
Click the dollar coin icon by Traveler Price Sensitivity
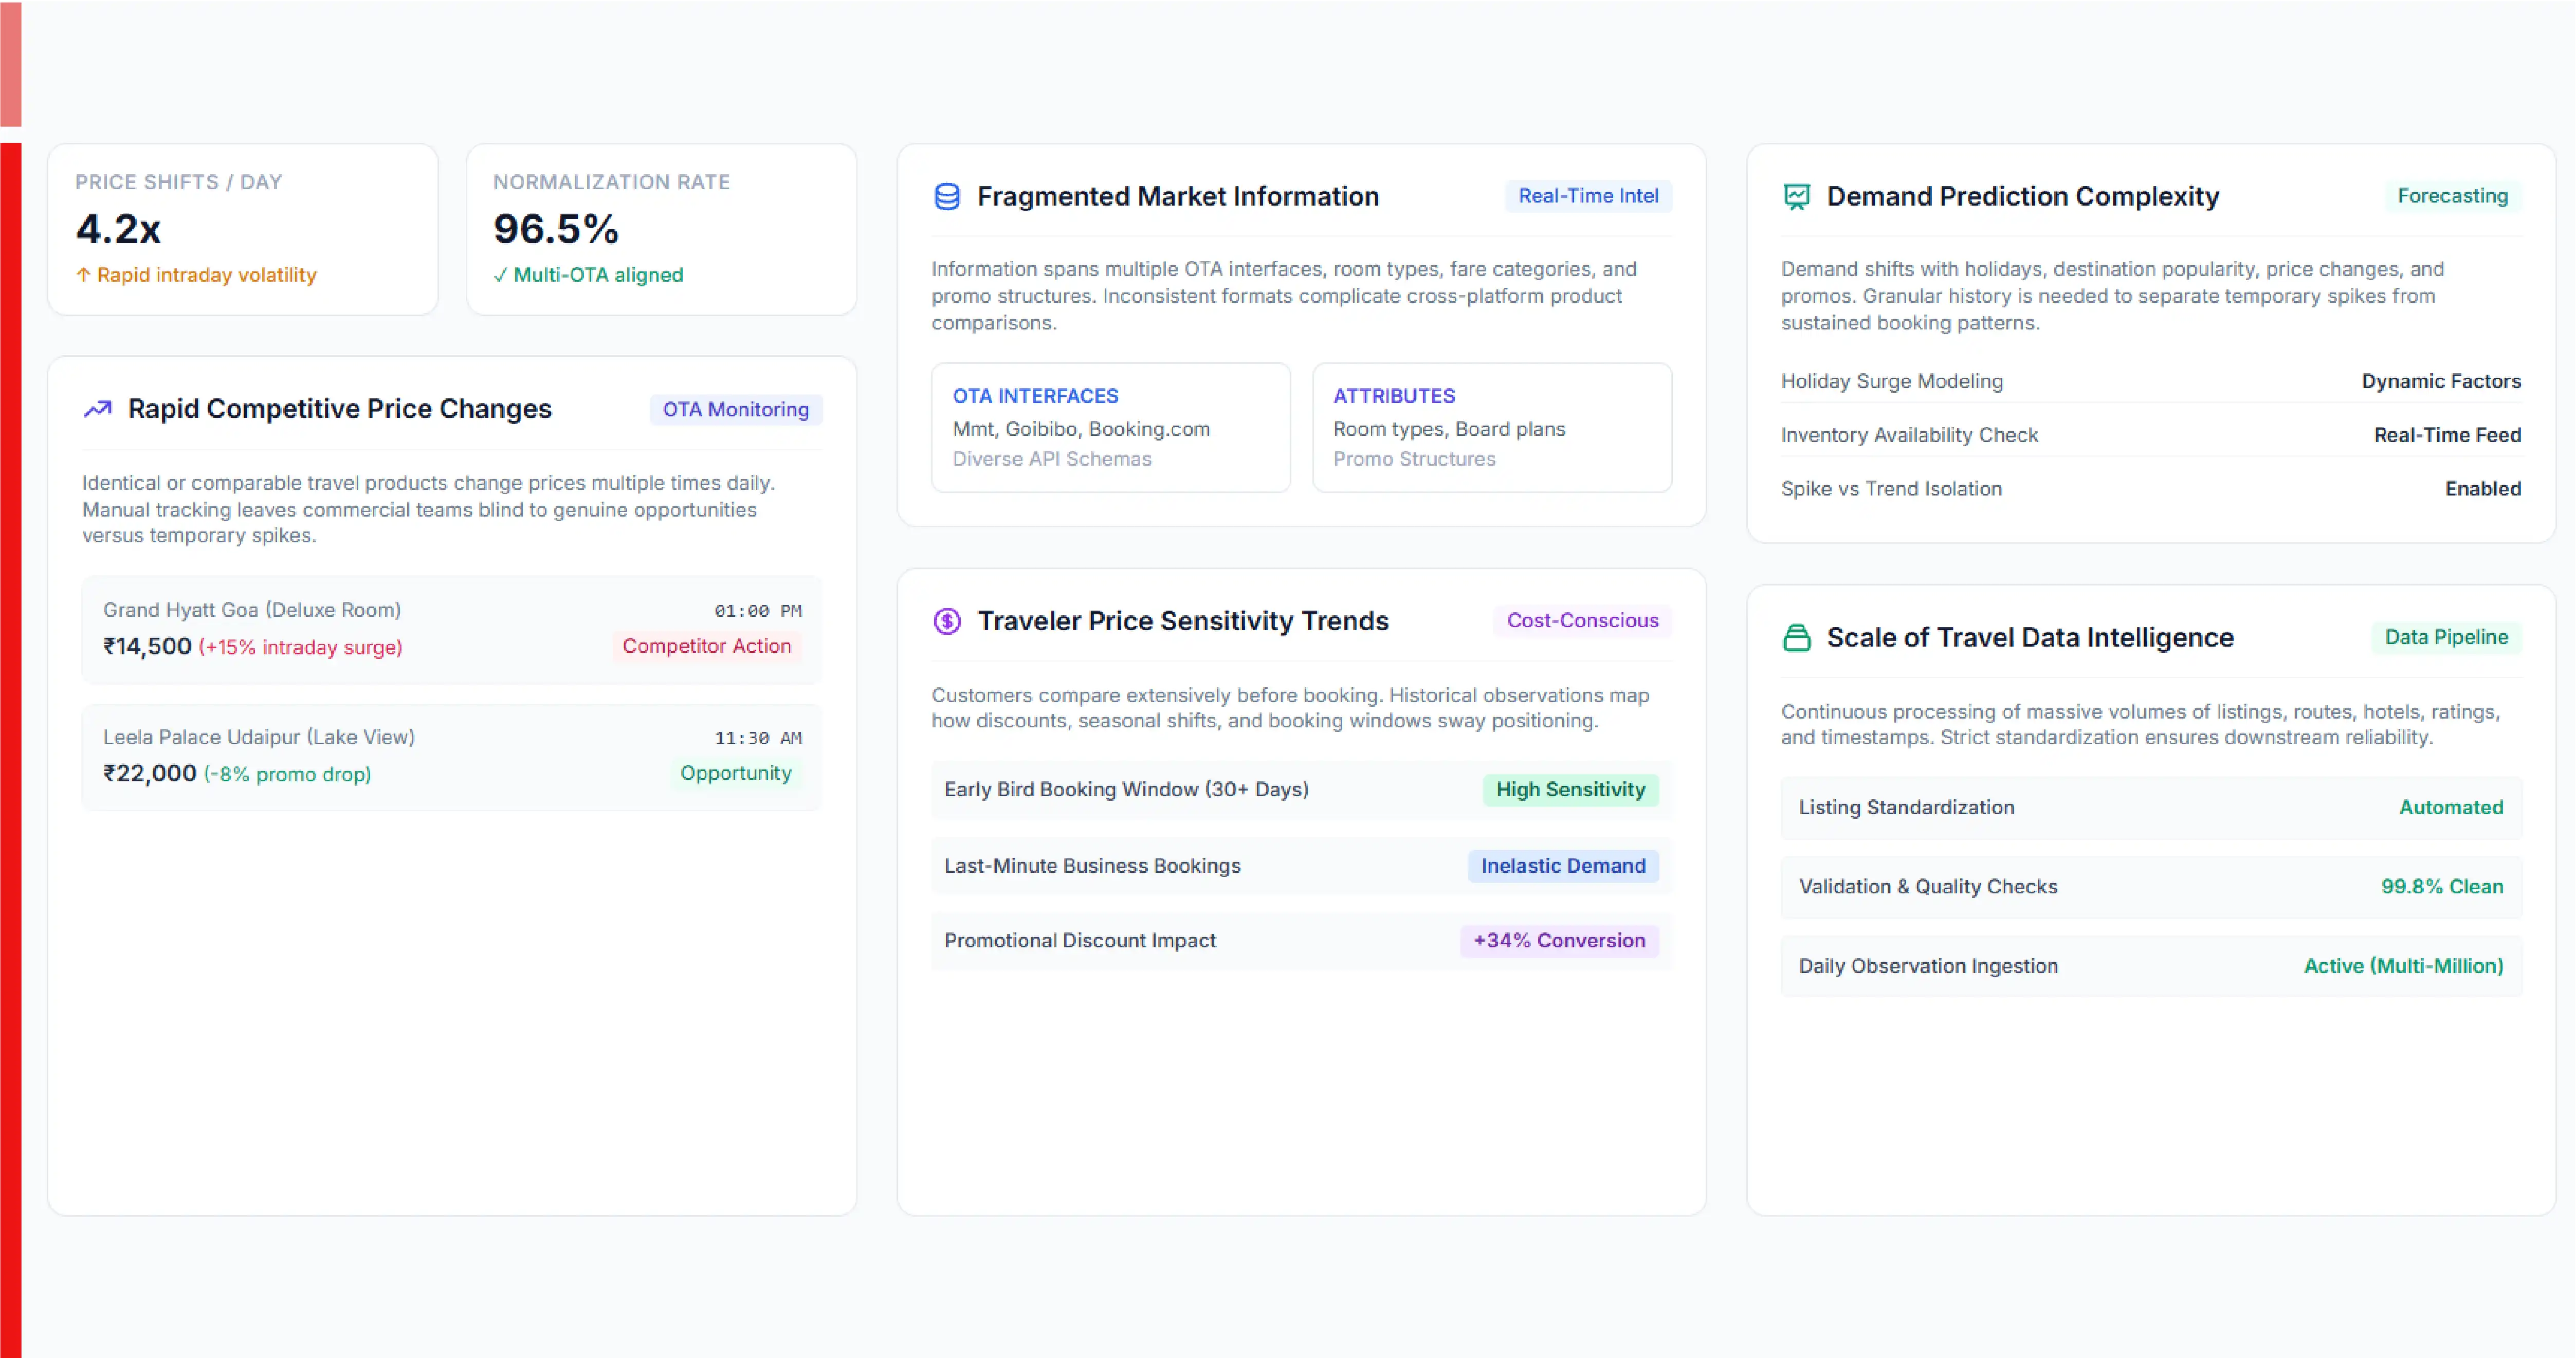[x=946, y=621]
